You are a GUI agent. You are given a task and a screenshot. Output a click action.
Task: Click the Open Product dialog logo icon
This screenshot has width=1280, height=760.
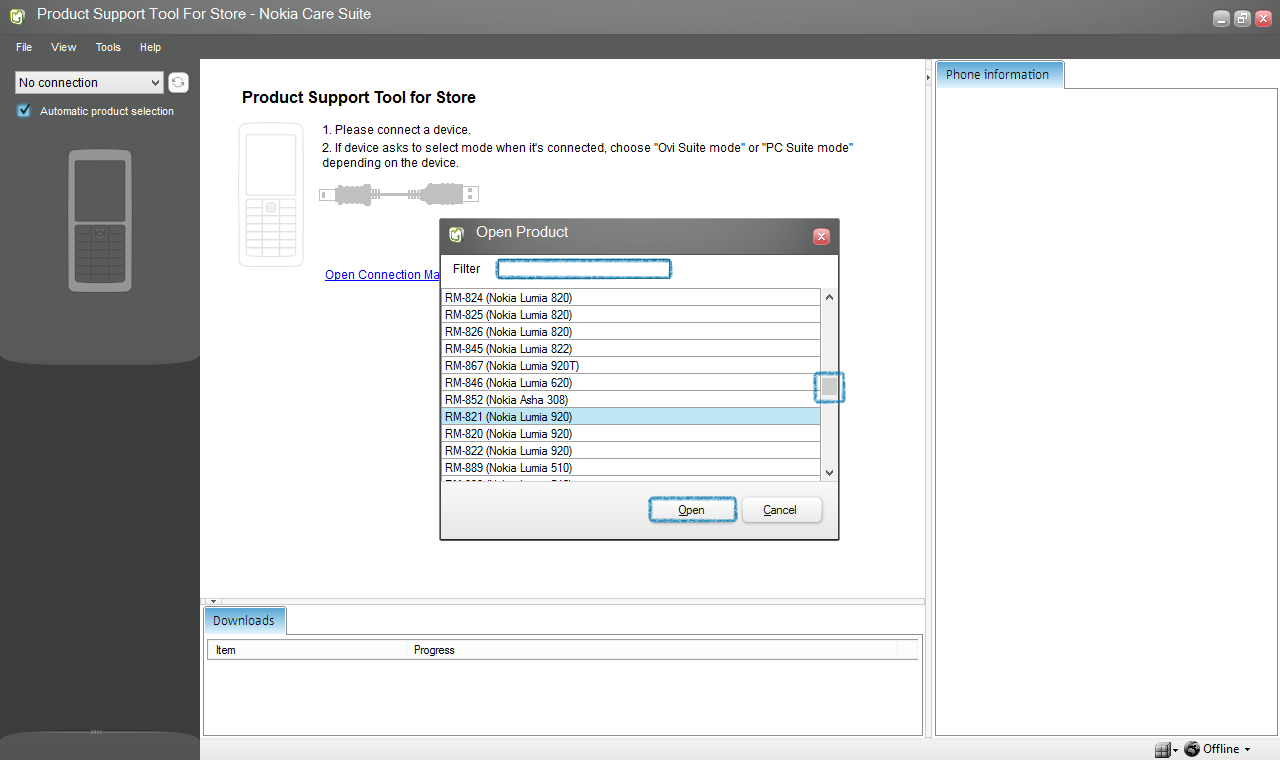pyautogui.click(x=456, y=234)
